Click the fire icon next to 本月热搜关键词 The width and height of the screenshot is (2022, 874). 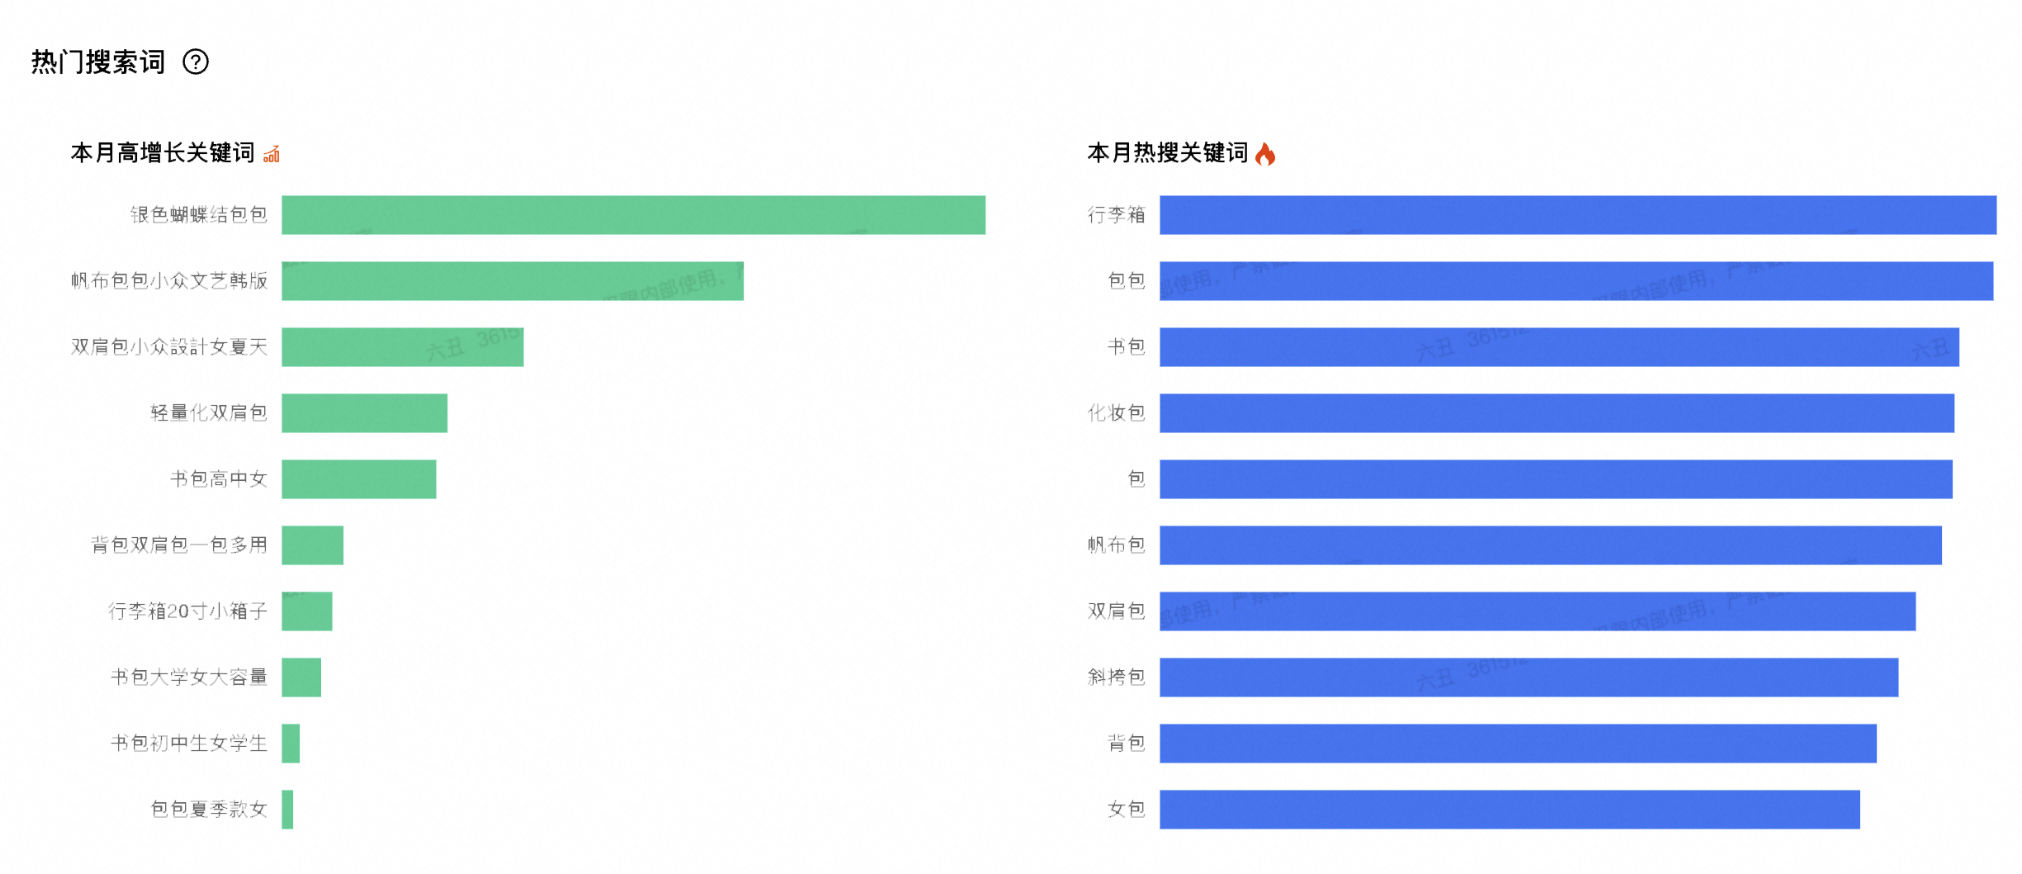(x=1265, y=154)
